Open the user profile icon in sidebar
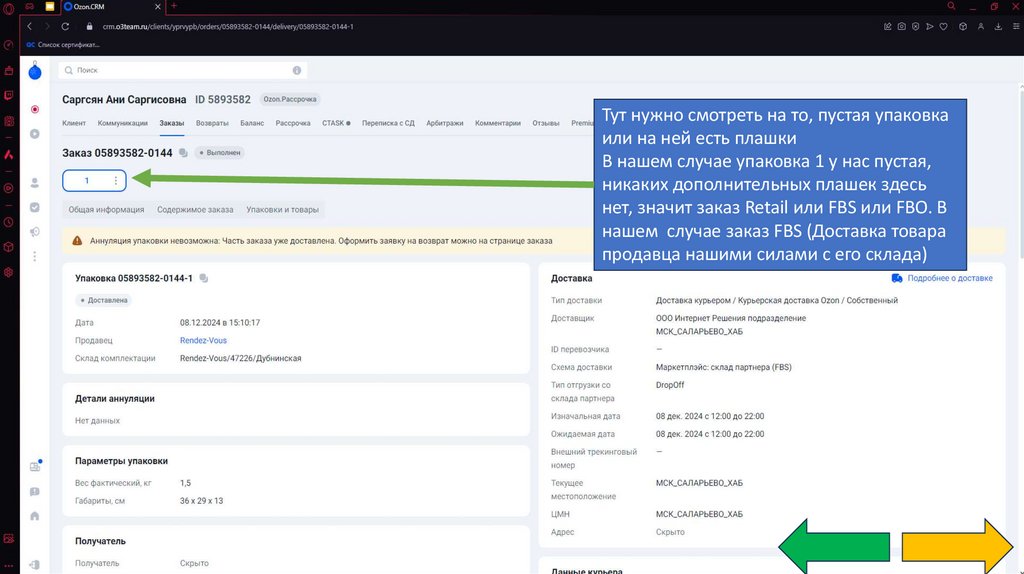This screenshot has height=574, width=1024. (35, 183)
